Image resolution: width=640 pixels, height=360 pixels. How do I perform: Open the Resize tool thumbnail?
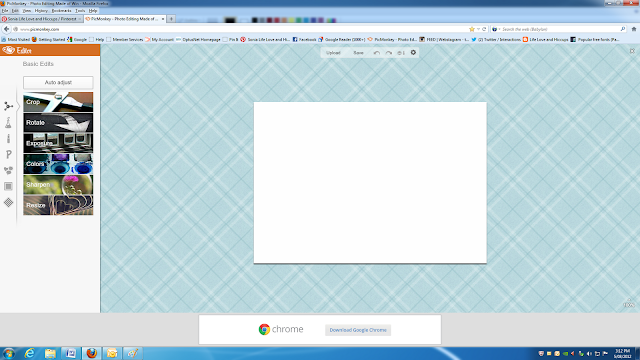point(58,205)
